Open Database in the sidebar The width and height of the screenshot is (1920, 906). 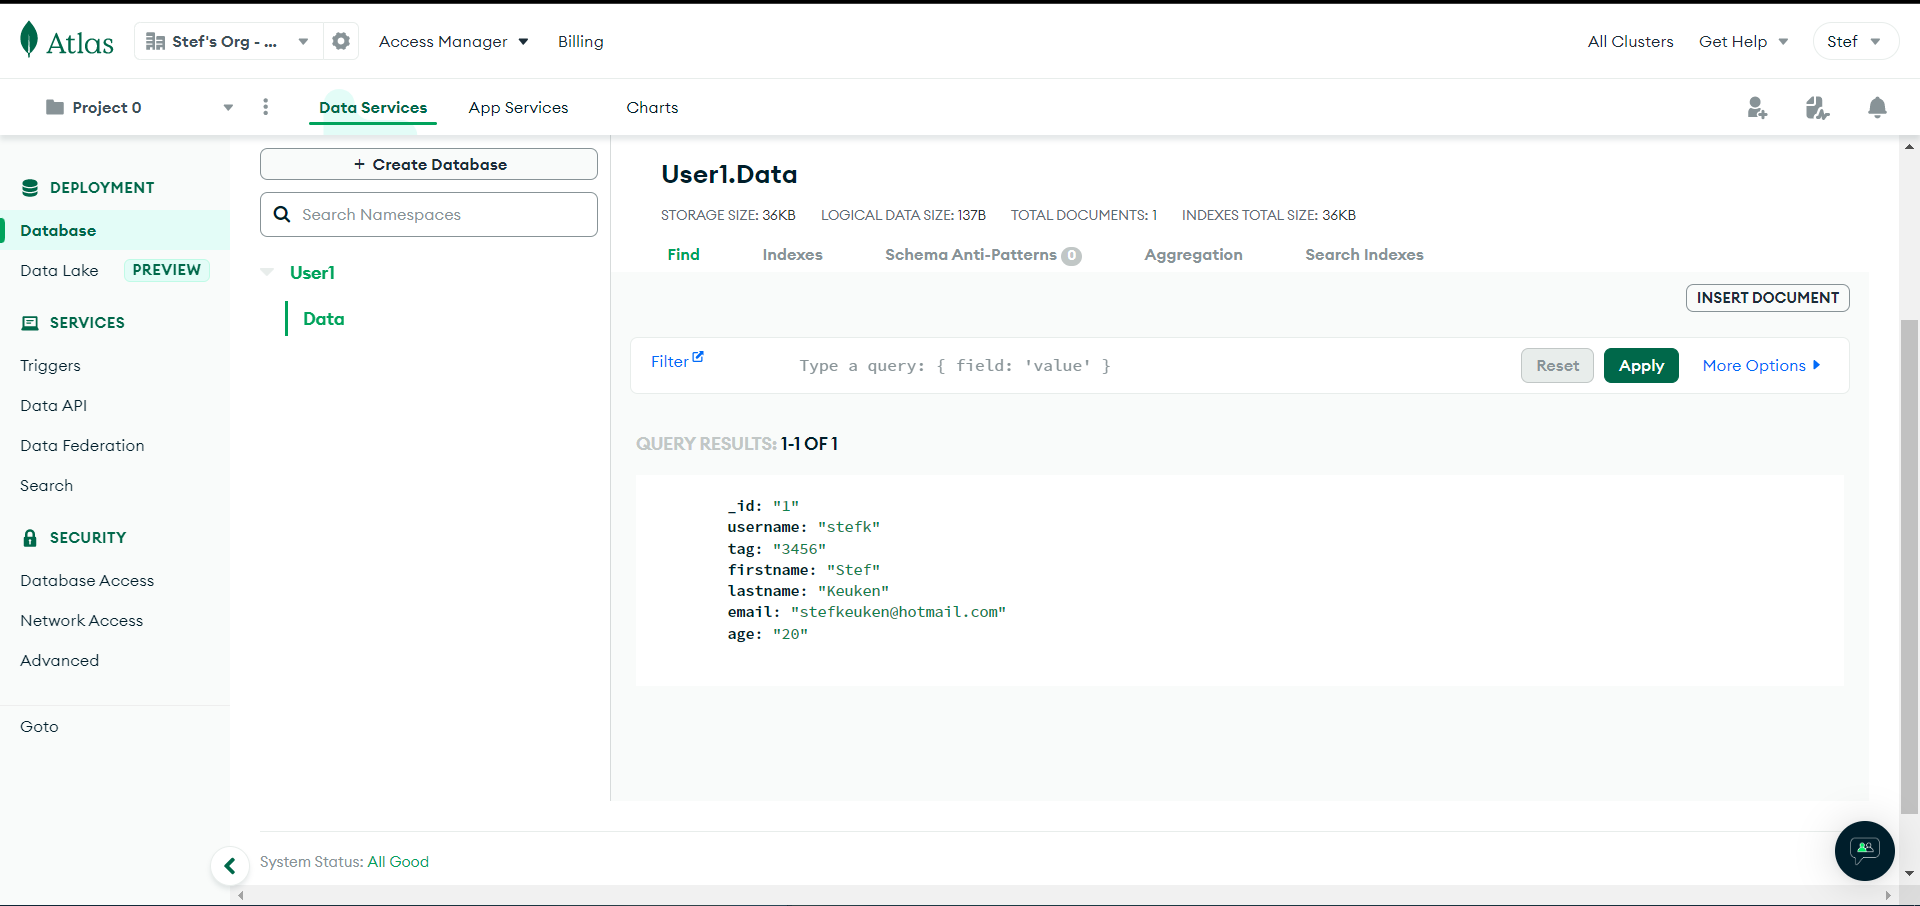pos(58,230)
